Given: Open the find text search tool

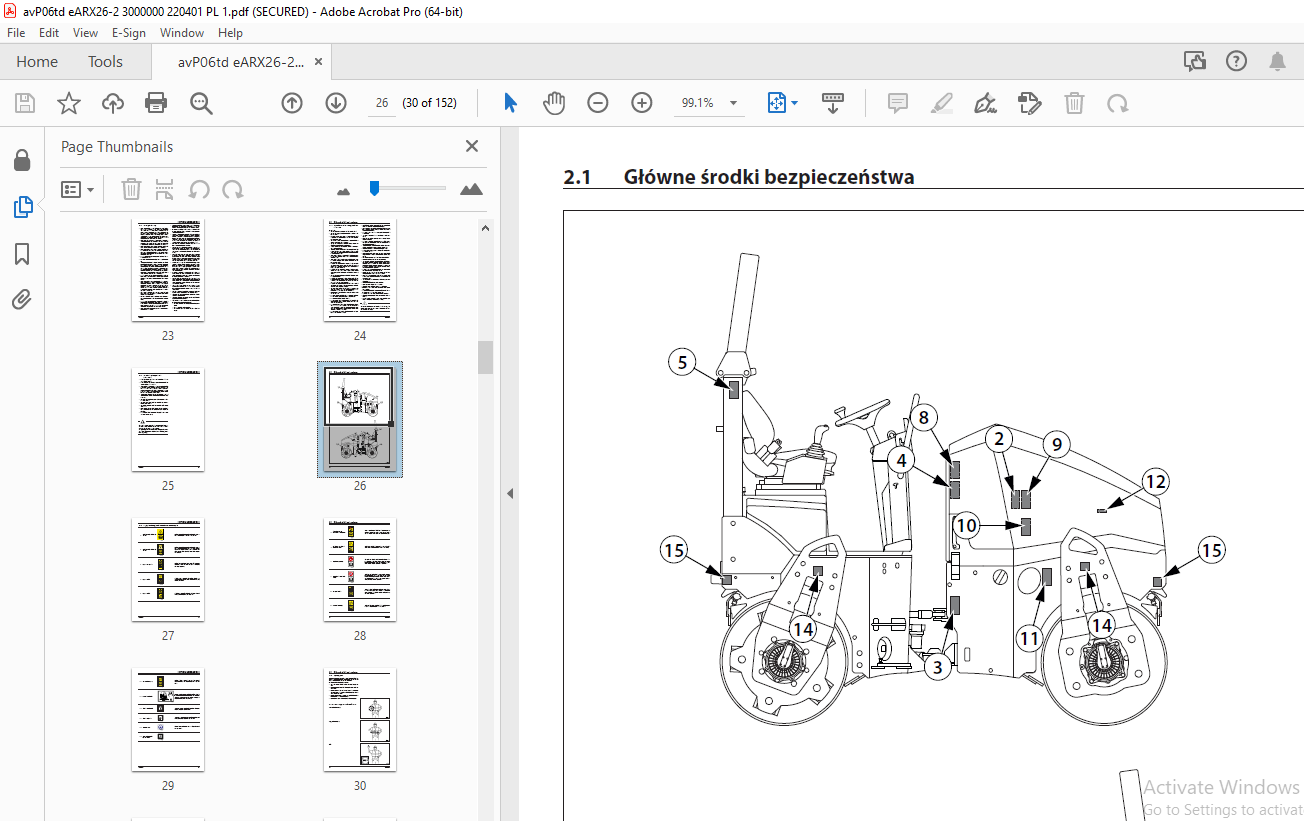Looking at the screenshot, I should click(x=201, y=103).
